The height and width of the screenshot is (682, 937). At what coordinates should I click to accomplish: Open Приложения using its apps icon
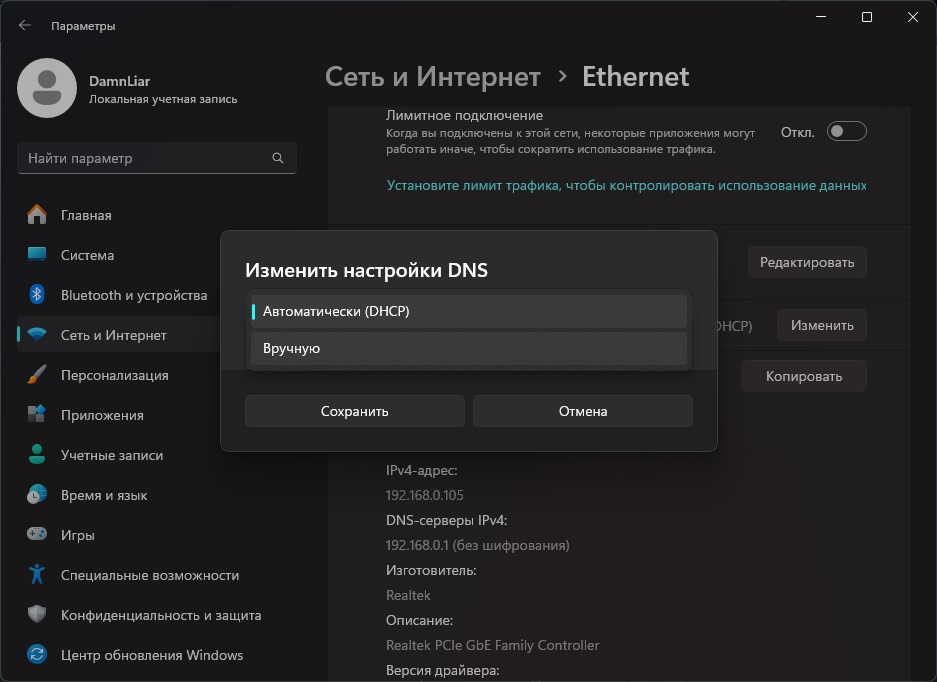pos(37,415)
